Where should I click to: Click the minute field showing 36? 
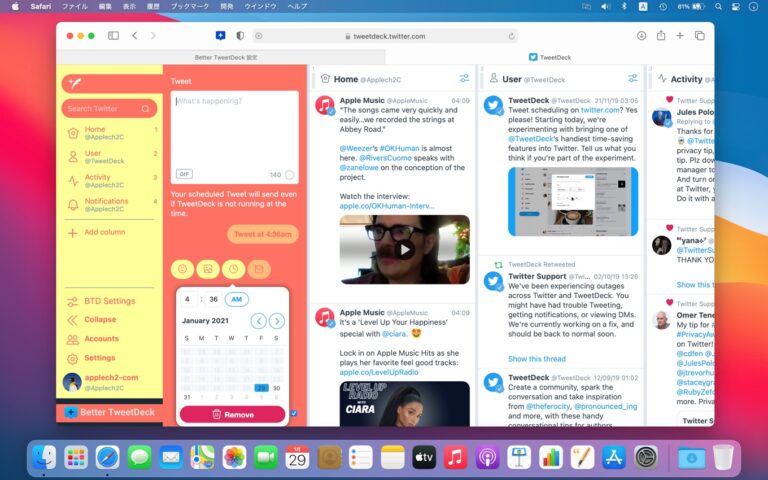213,299
